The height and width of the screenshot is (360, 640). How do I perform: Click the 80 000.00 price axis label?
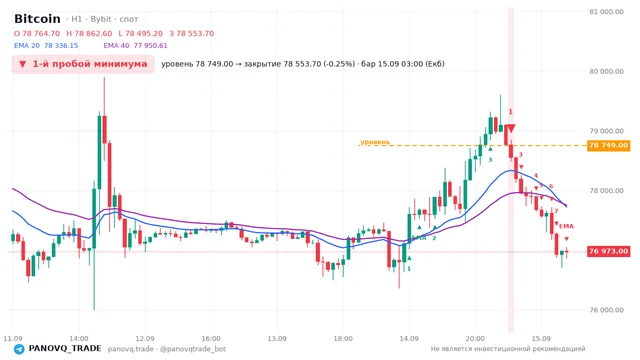coord(607,71)
